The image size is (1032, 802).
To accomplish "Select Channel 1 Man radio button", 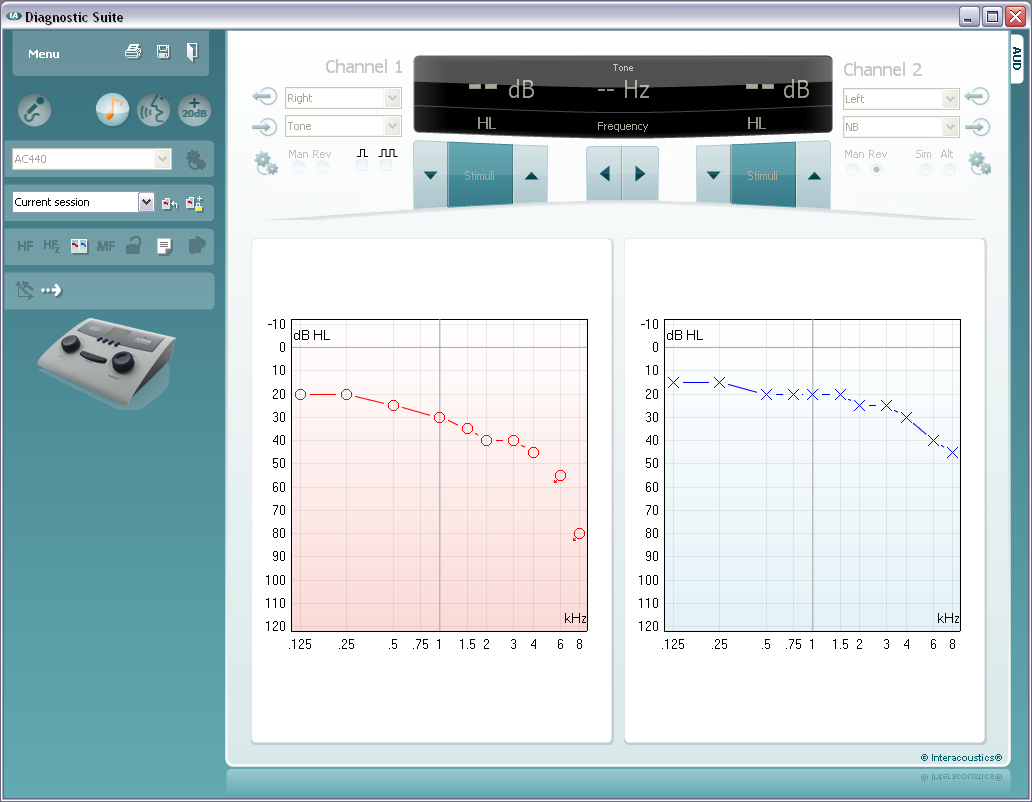I will (x=298, y=167).
